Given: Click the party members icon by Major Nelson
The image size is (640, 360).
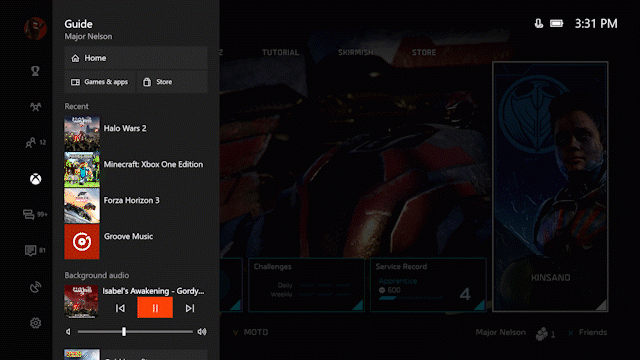Looking at the screenshot, I should (x=542, y=334).
